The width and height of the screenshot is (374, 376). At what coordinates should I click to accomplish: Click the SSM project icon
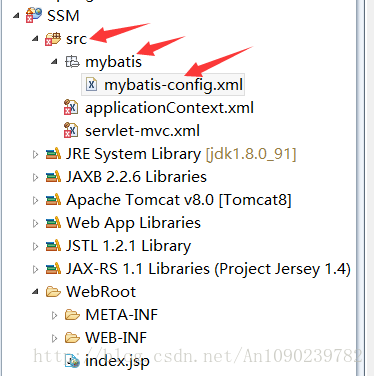pos(34,15)
